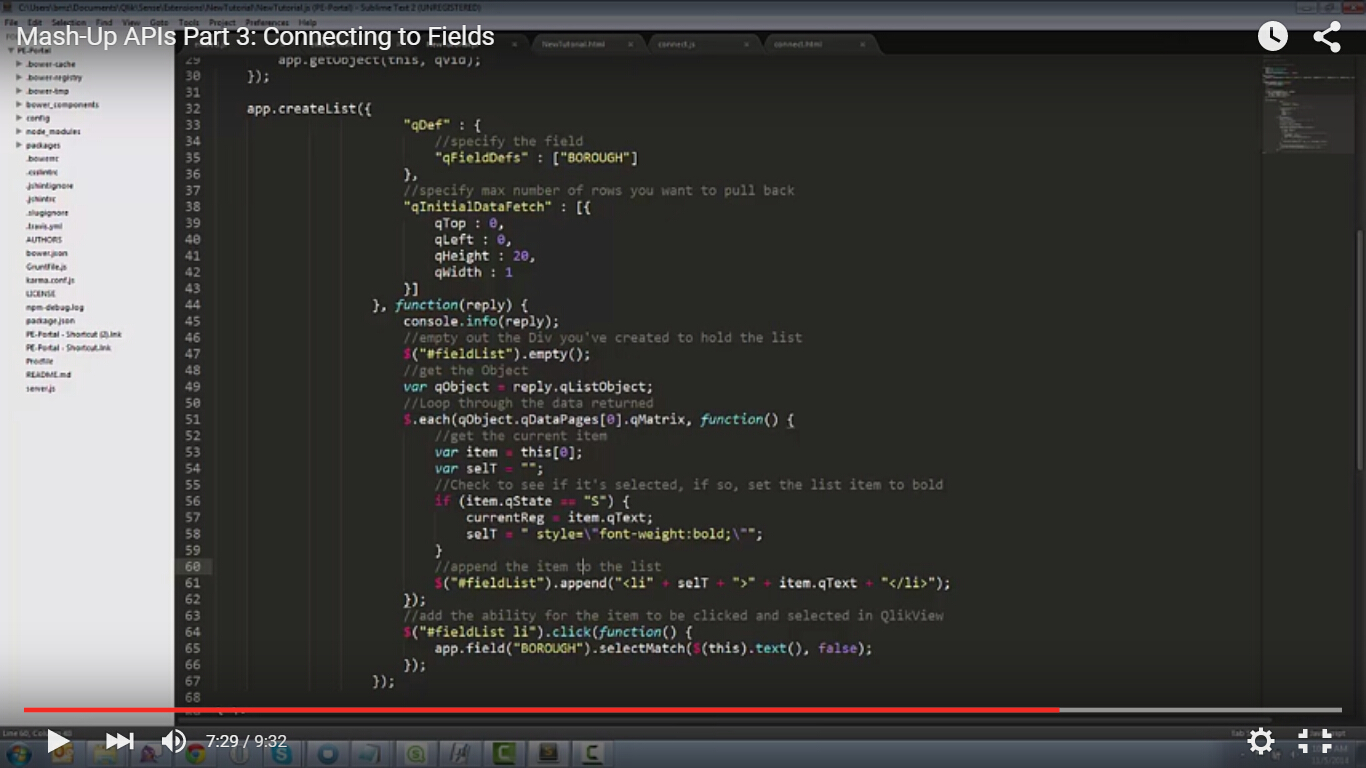Open Sublime Text Preferences menu
1366x768 pixels.
267,22
